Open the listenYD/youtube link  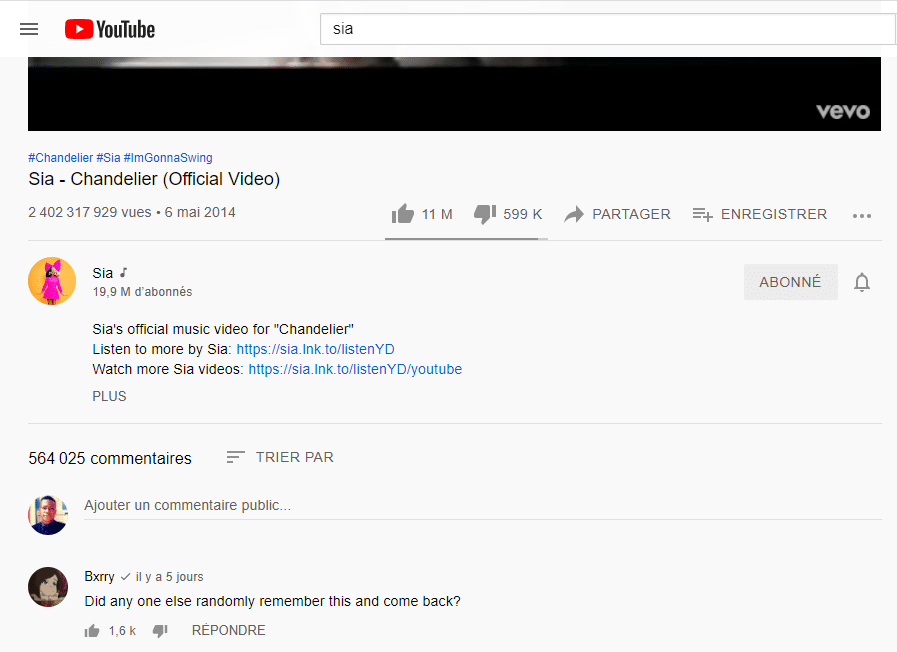coord(355,369)
